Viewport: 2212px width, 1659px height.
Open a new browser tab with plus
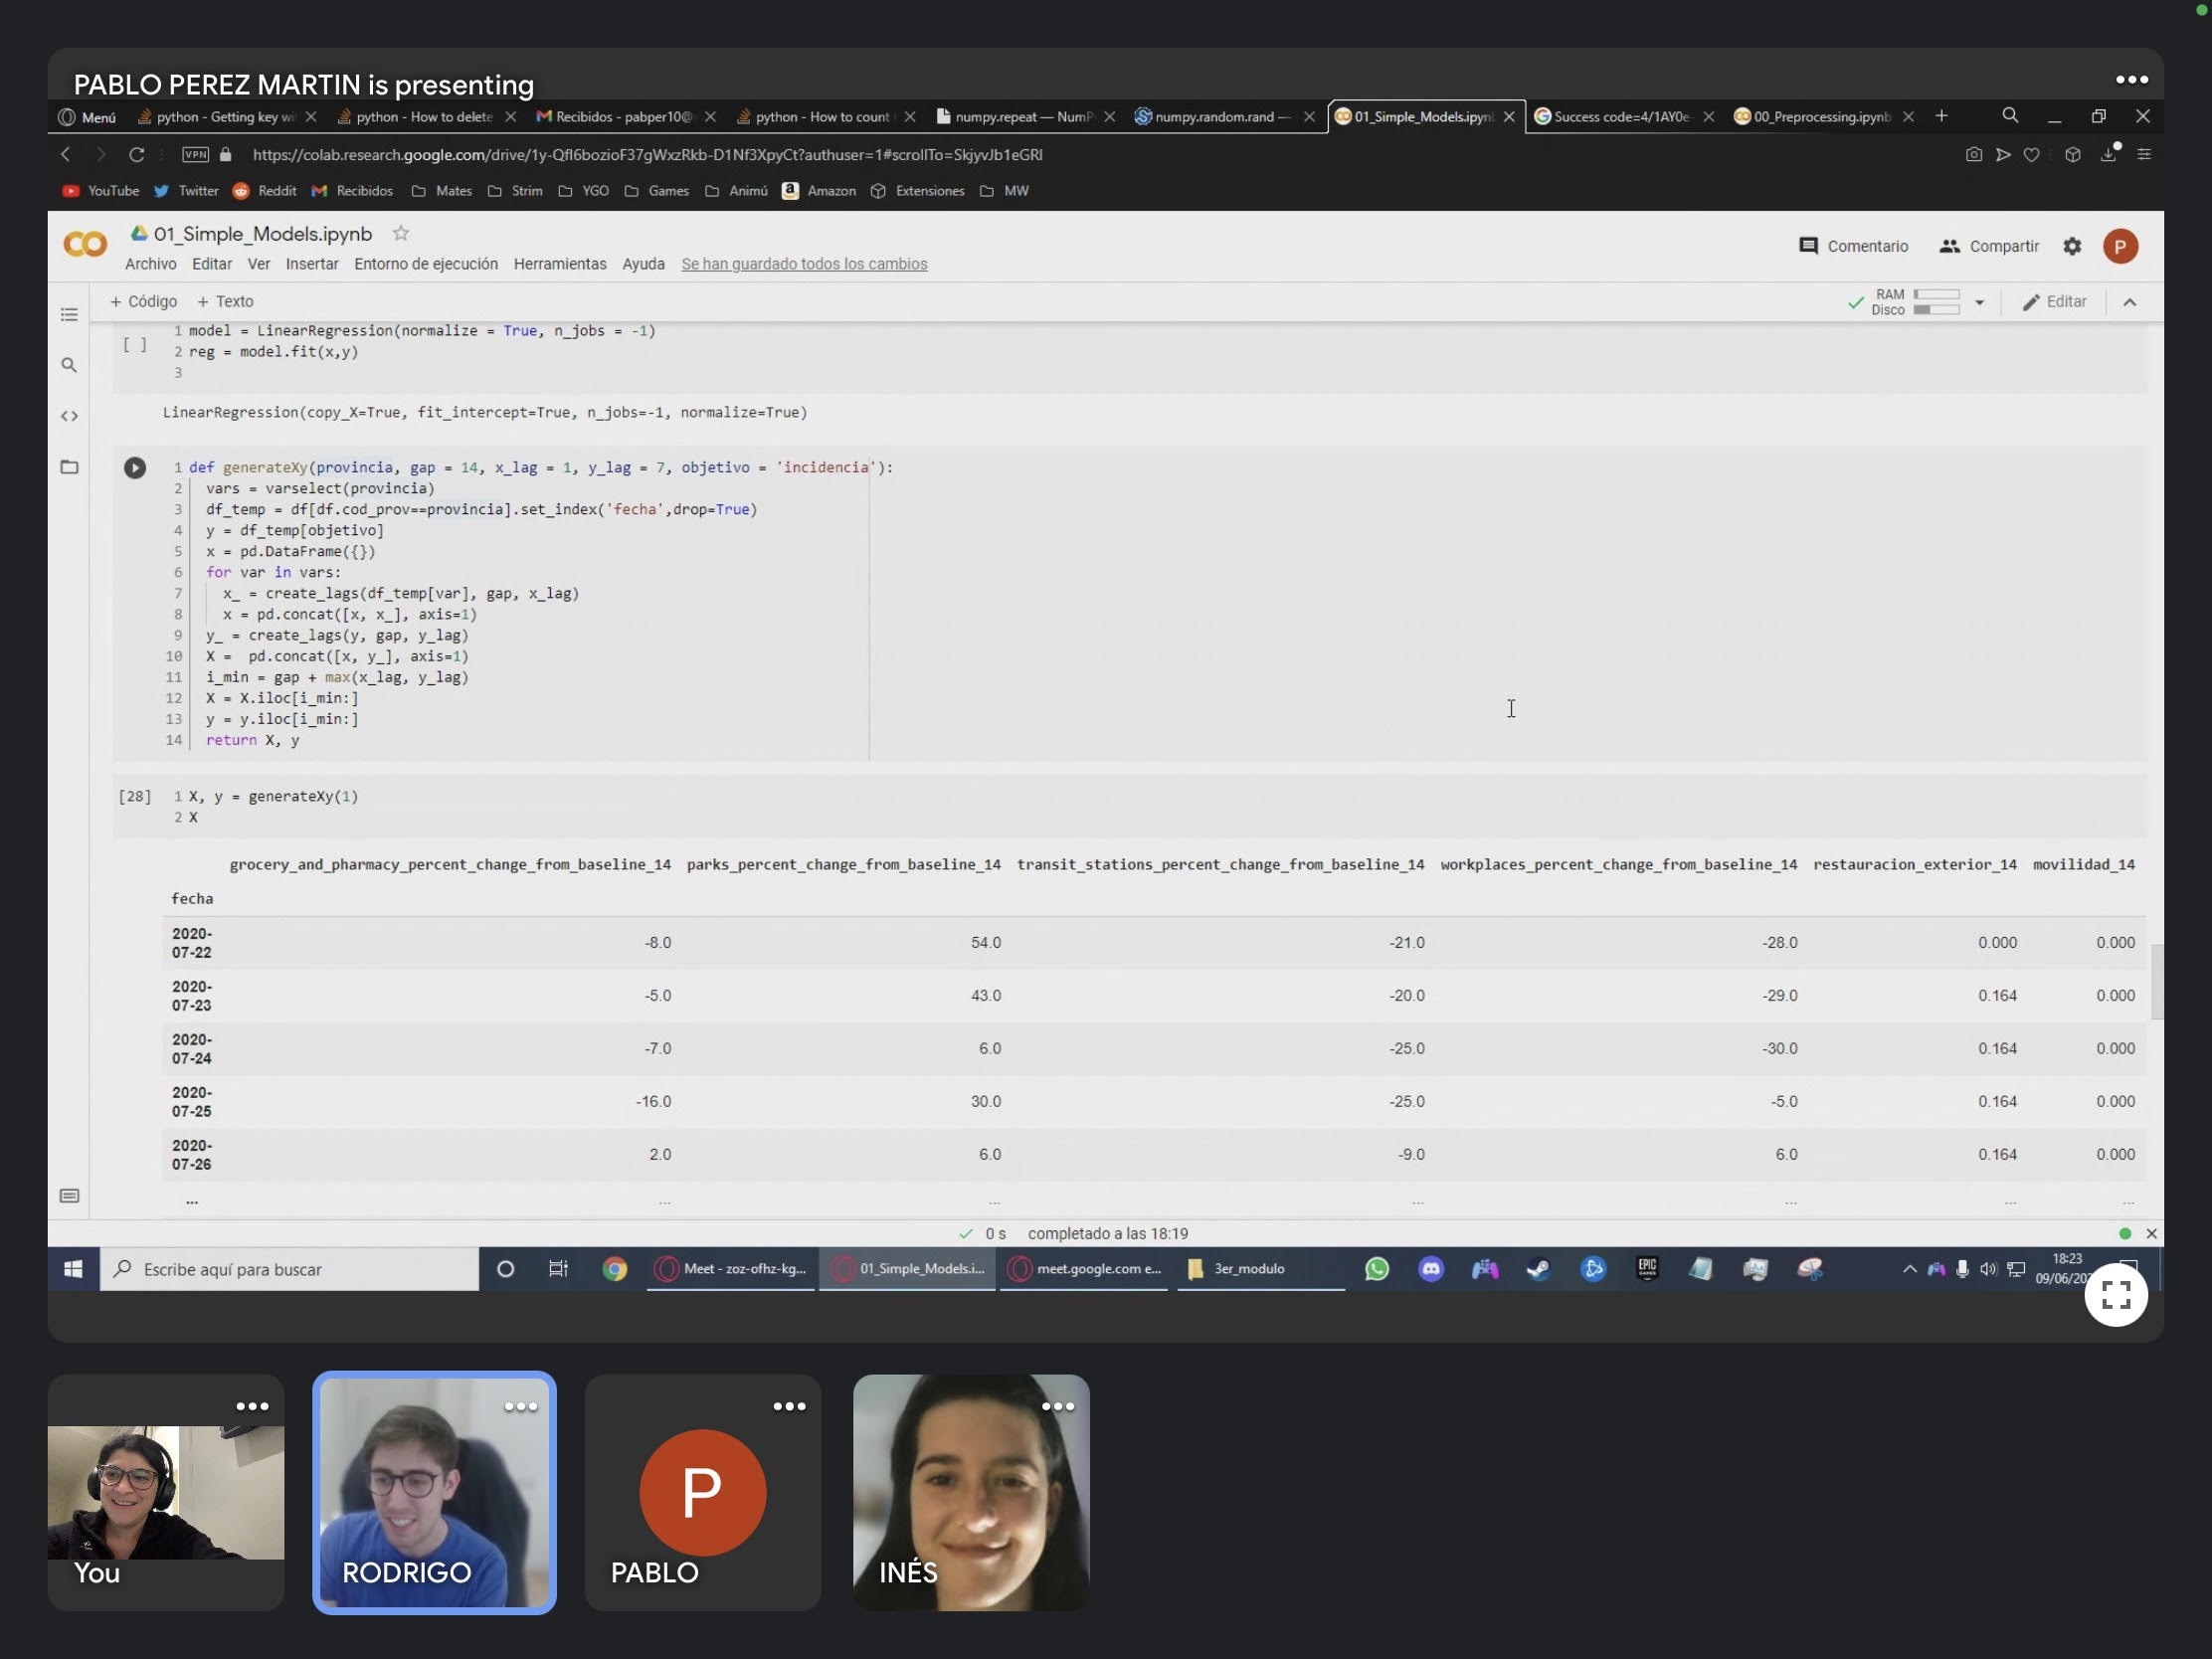click(x=1941, y=116)
